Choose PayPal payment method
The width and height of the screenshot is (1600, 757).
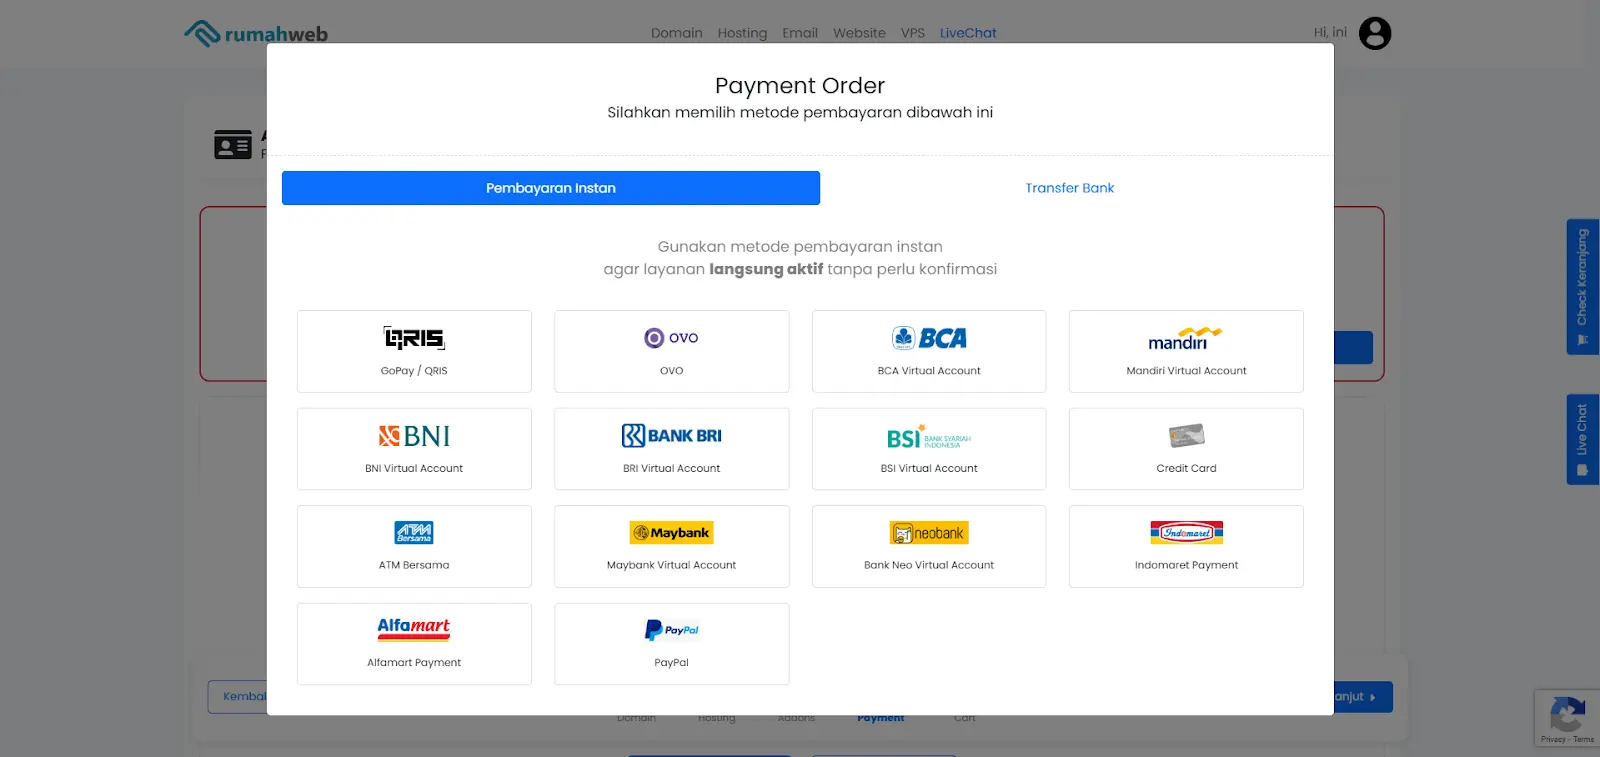click(671, 644)
